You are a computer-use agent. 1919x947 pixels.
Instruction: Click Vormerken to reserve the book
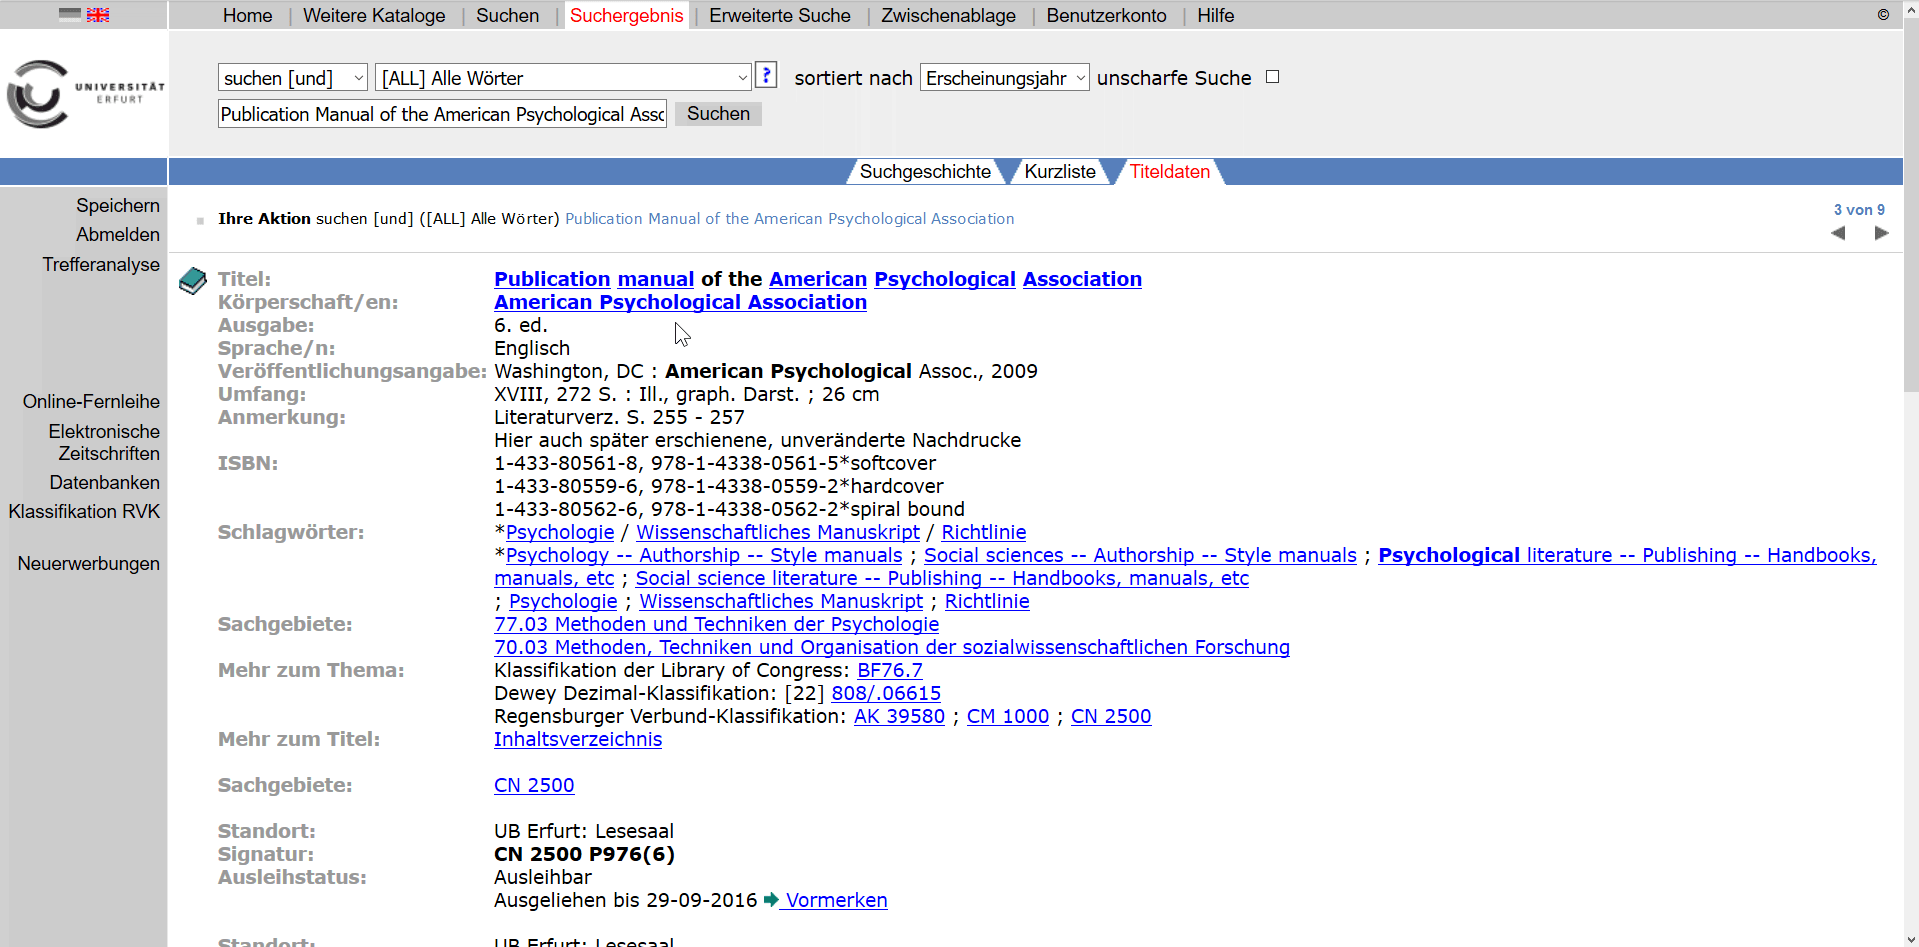[x=836, y=901]
